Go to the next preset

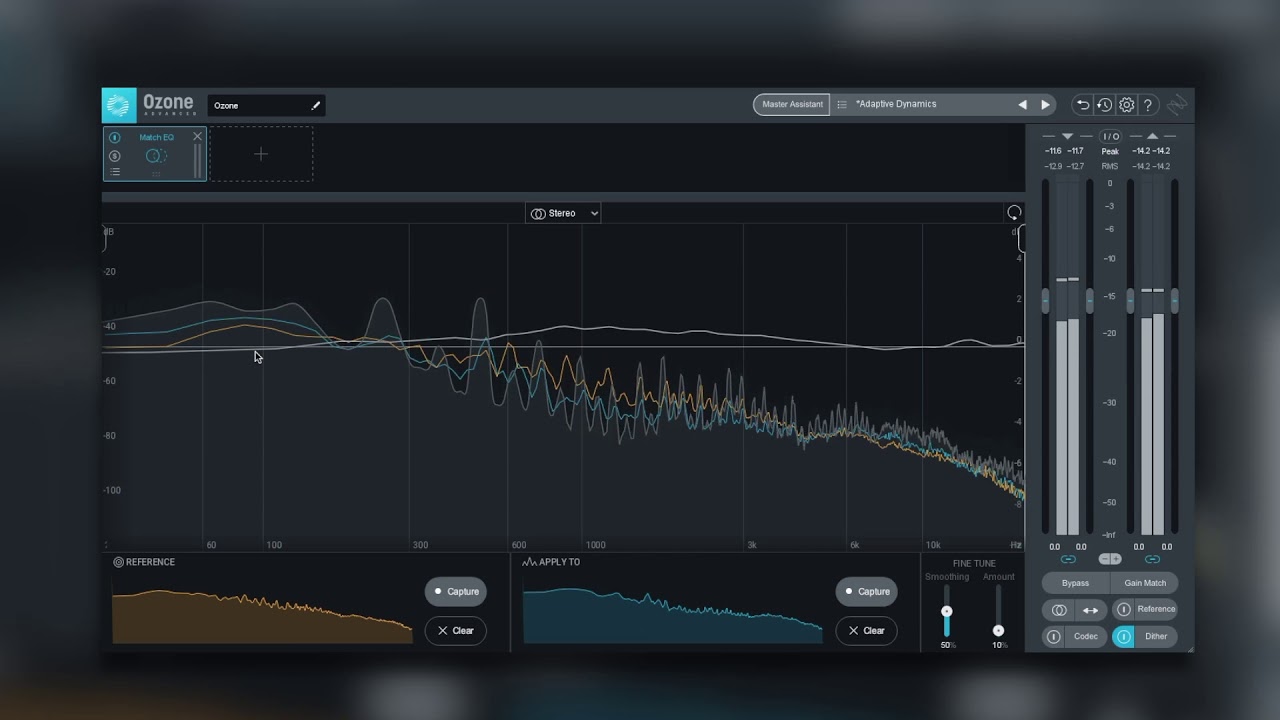point(1046,104)
